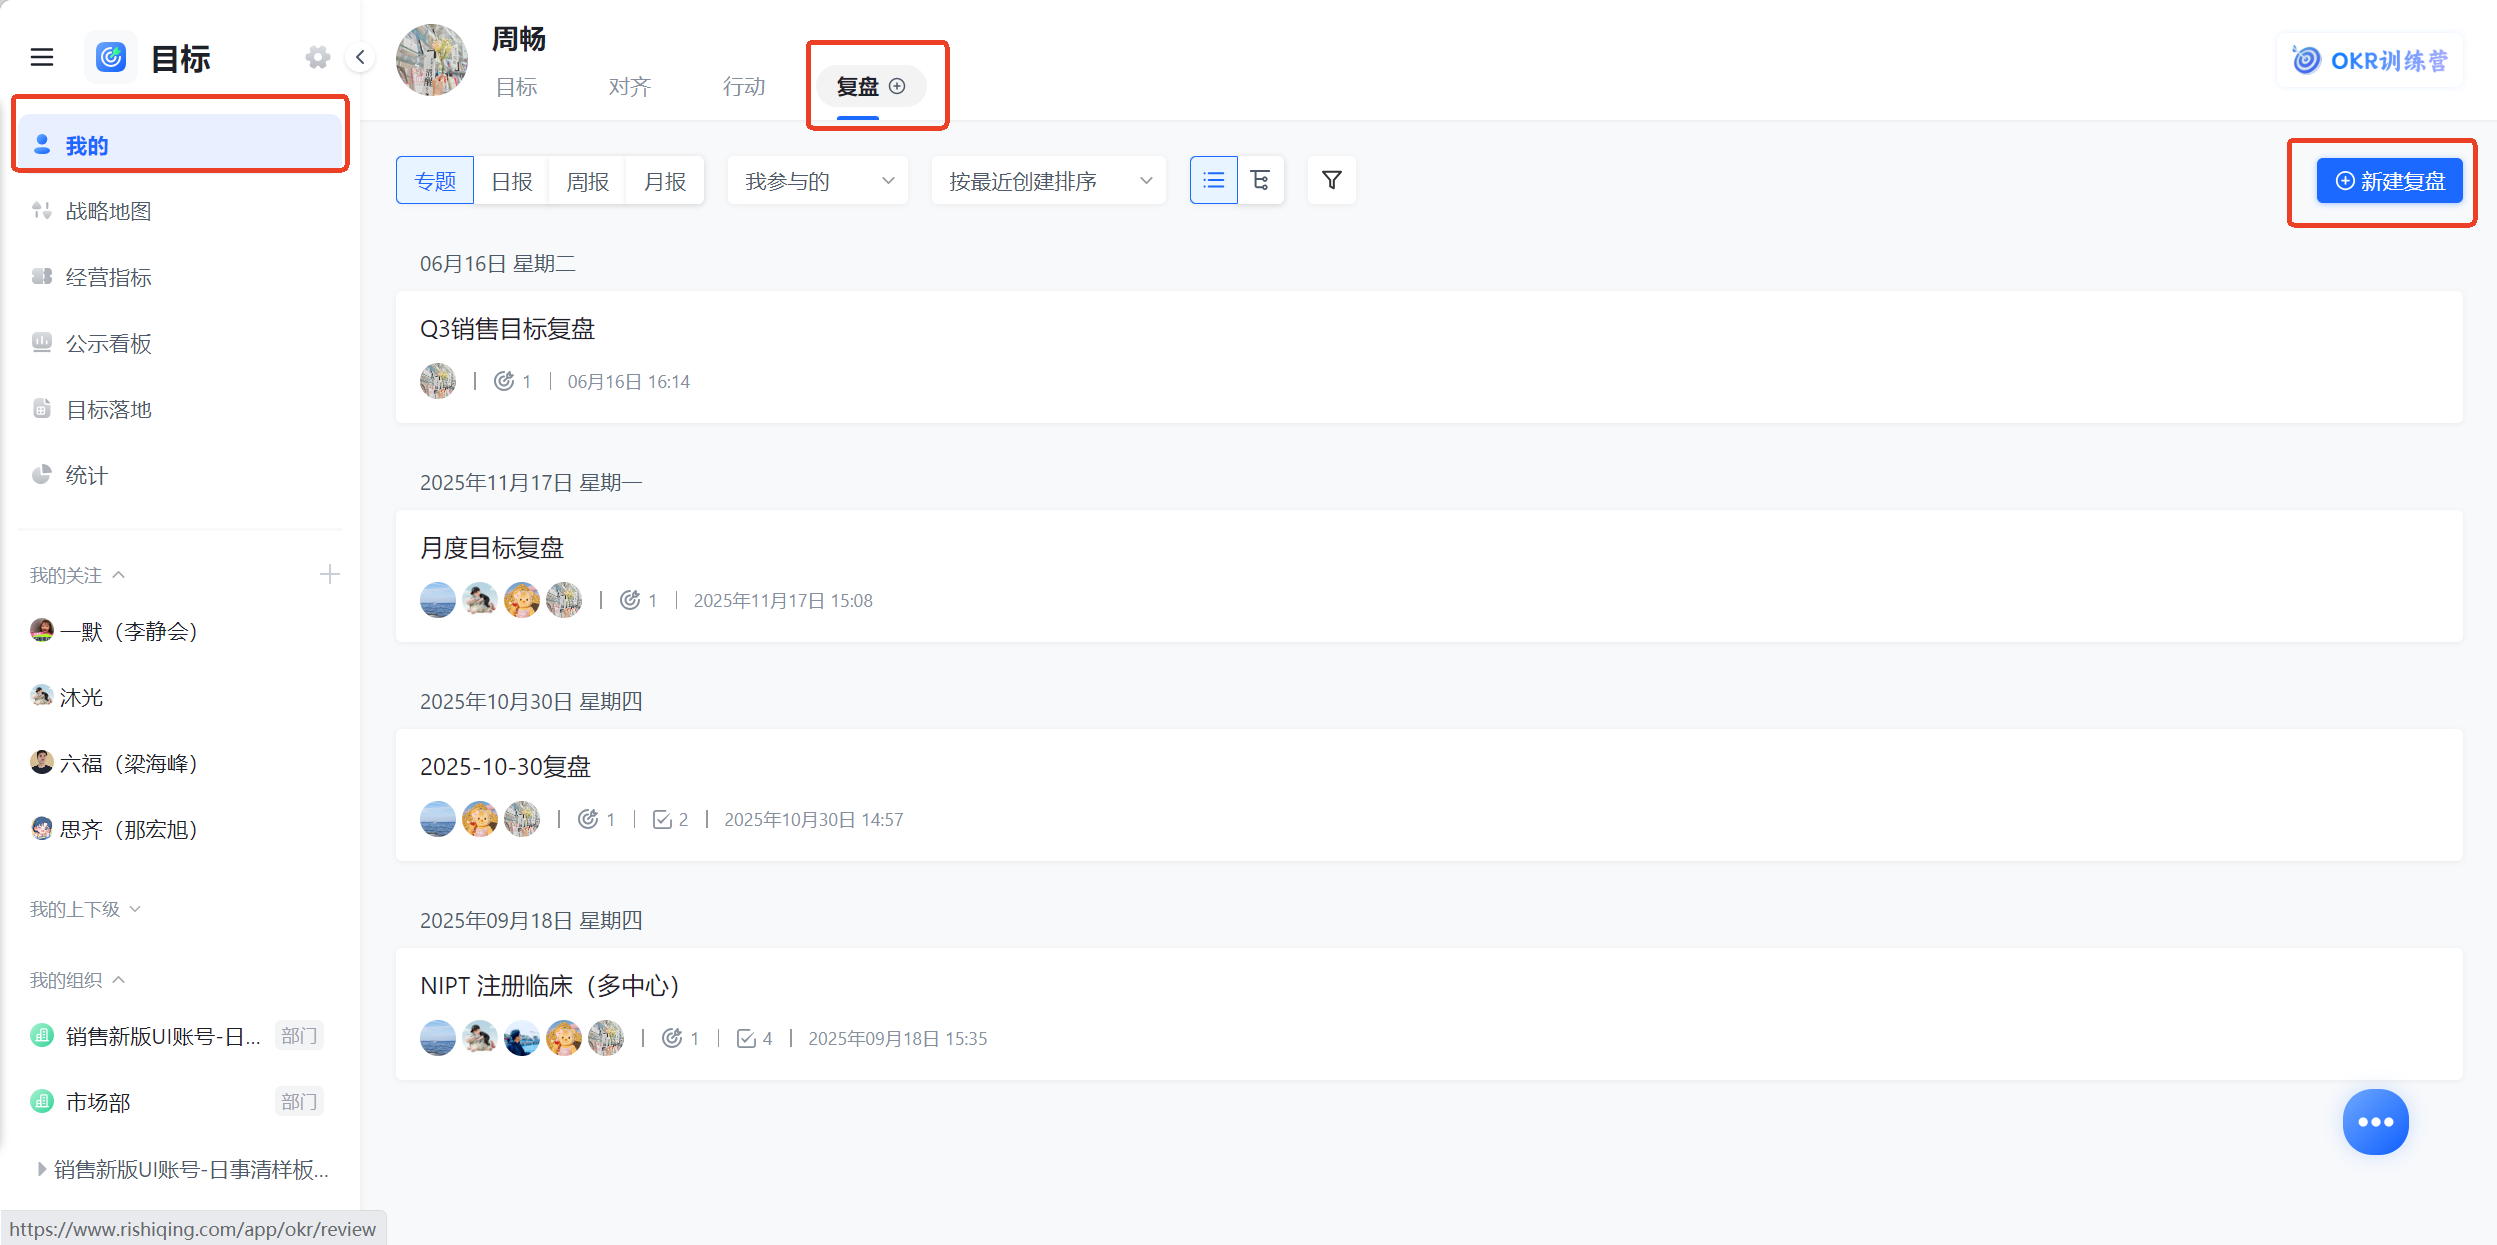Switch to the 行动 tab
This screenshot has width=2497, height=1245.
pyautogui.click(x=744, y=87)
